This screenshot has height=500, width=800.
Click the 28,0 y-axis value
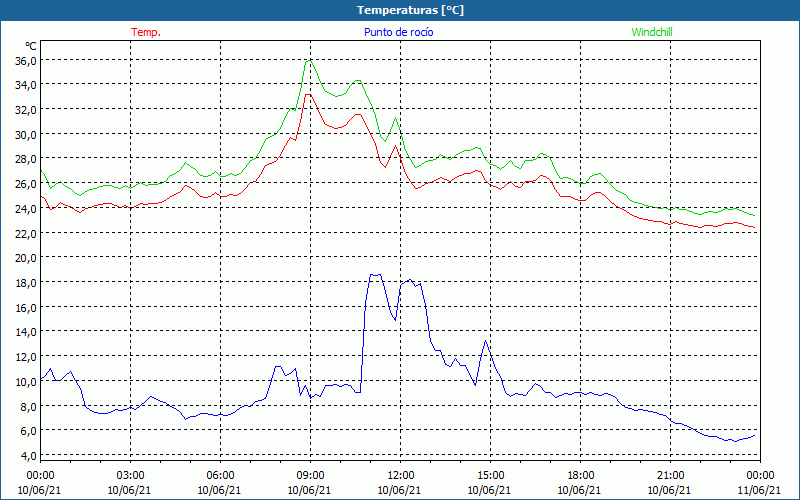coord(26,159)
